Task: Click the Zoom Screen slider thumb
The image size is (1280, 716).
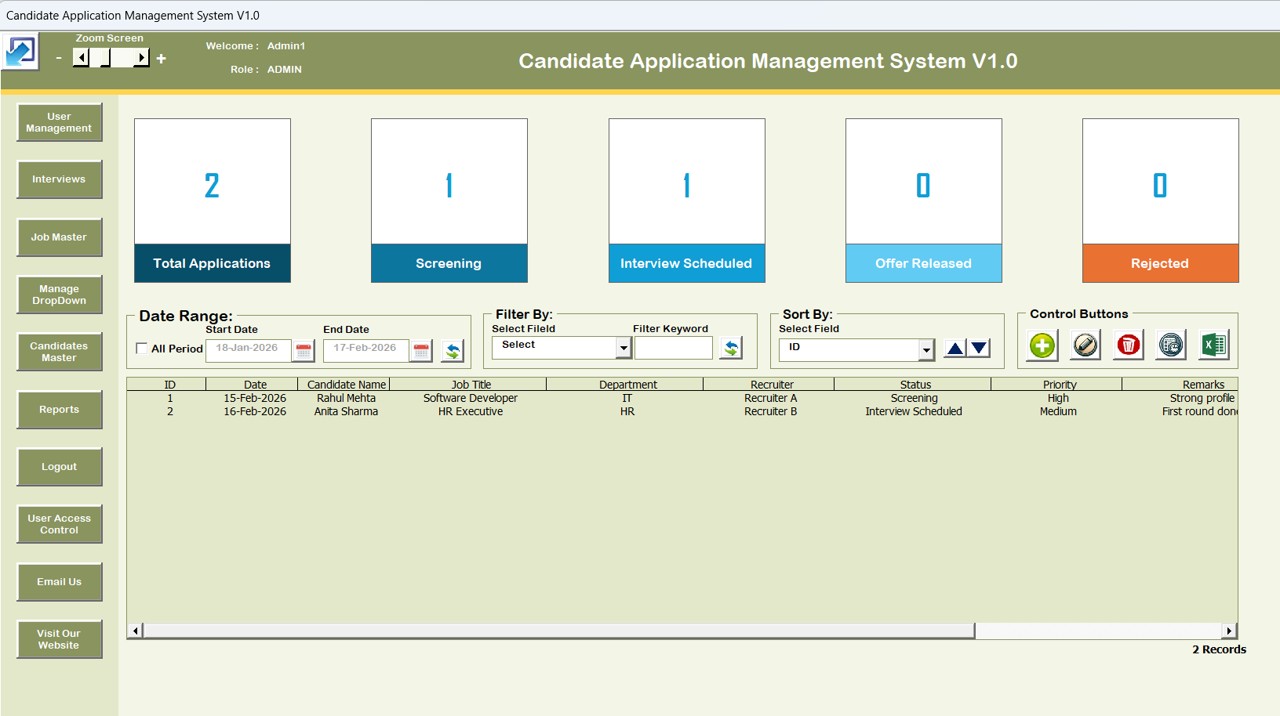Action: click(x=105, y=59)
